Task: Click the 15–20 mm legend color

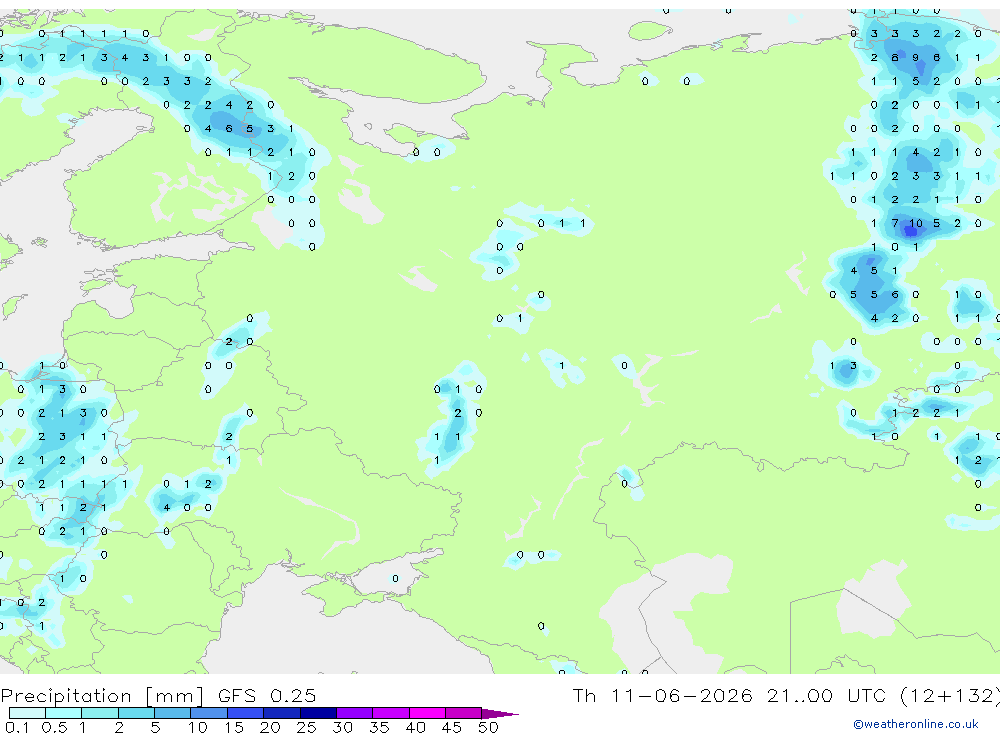Action: coord(245,713)
